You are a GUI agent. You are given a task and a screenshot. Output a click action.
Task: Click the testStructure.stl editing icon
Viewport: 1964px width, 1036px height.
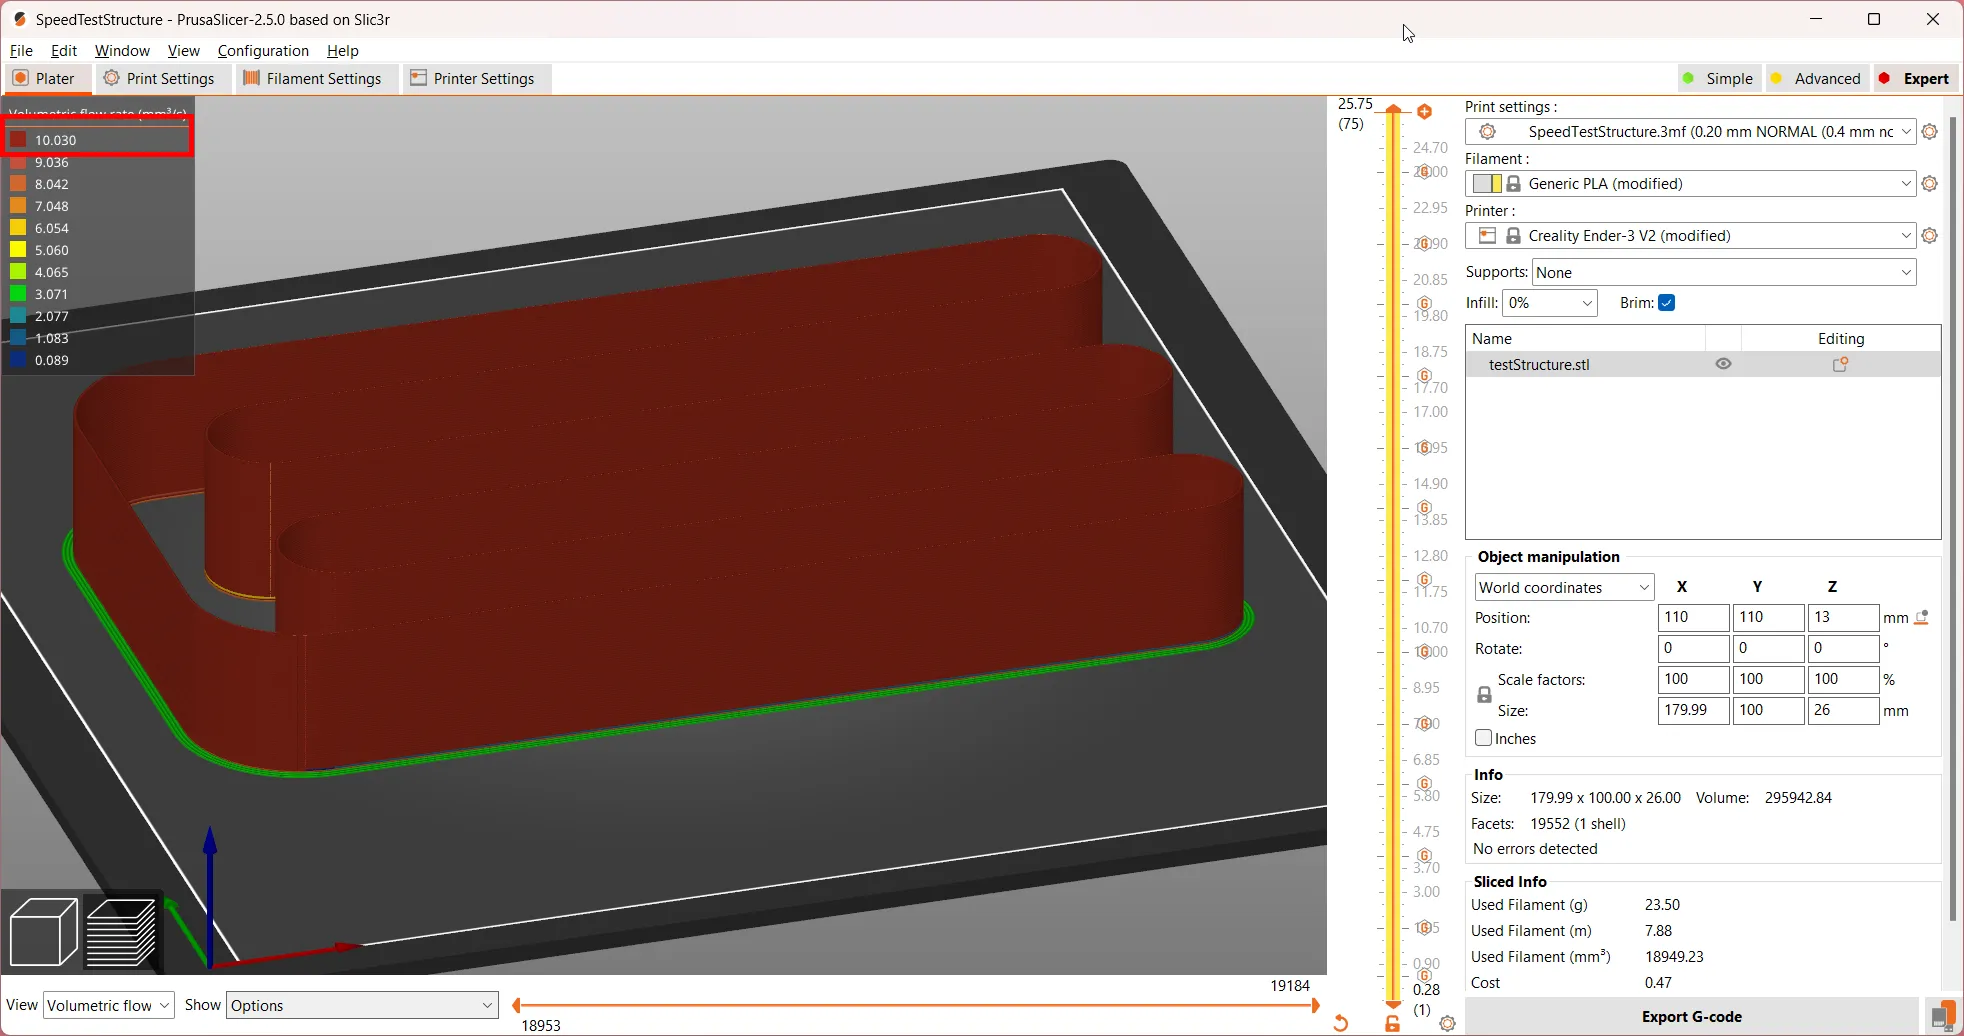[x=1840, y=365]
